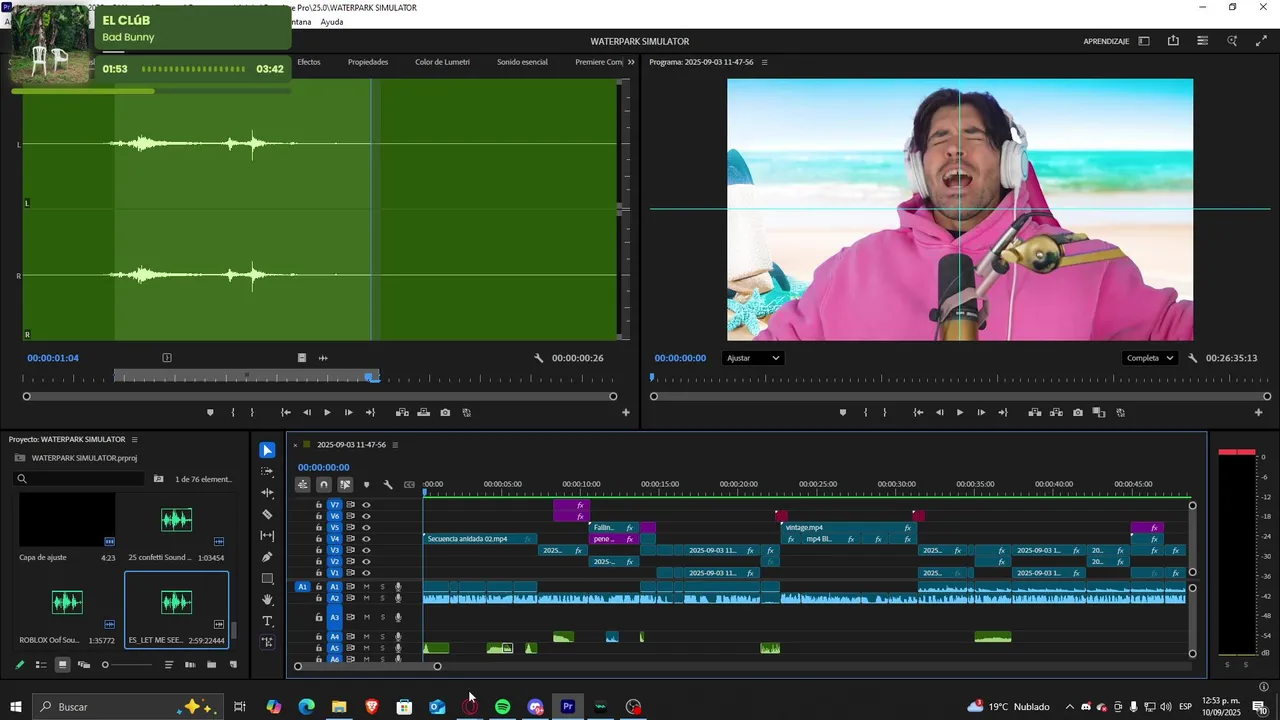This screenshot has width=1280, height=720.
Task: Click Export Frame camera in Program monitor
Action: [1077, 412]
